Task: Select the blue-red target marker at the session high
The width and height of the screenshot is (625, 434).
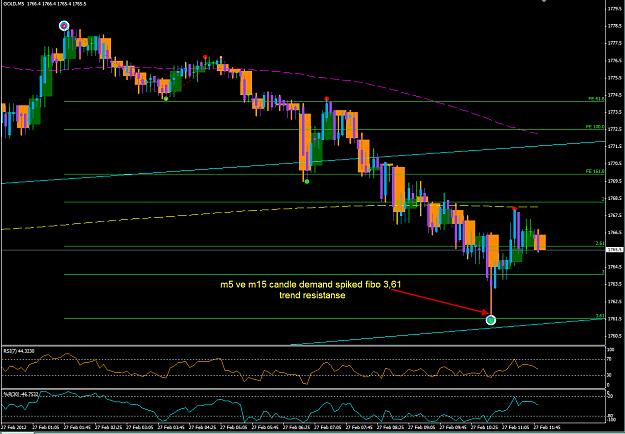Action: coord(64,26)
